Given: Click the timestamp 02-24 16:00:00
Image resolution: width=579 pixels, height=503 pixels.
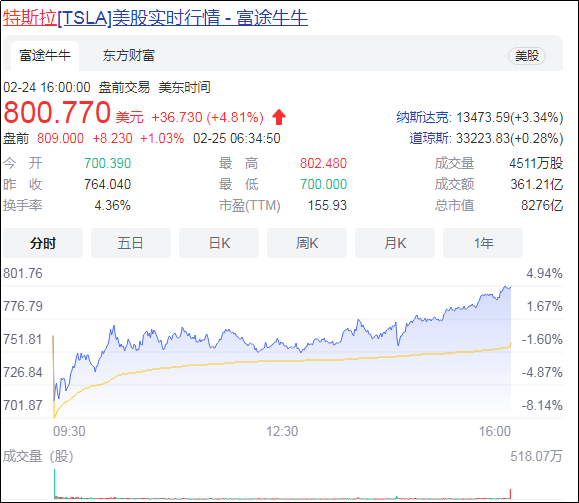Looking at the screenshot, I should click(x=47, y=88).
